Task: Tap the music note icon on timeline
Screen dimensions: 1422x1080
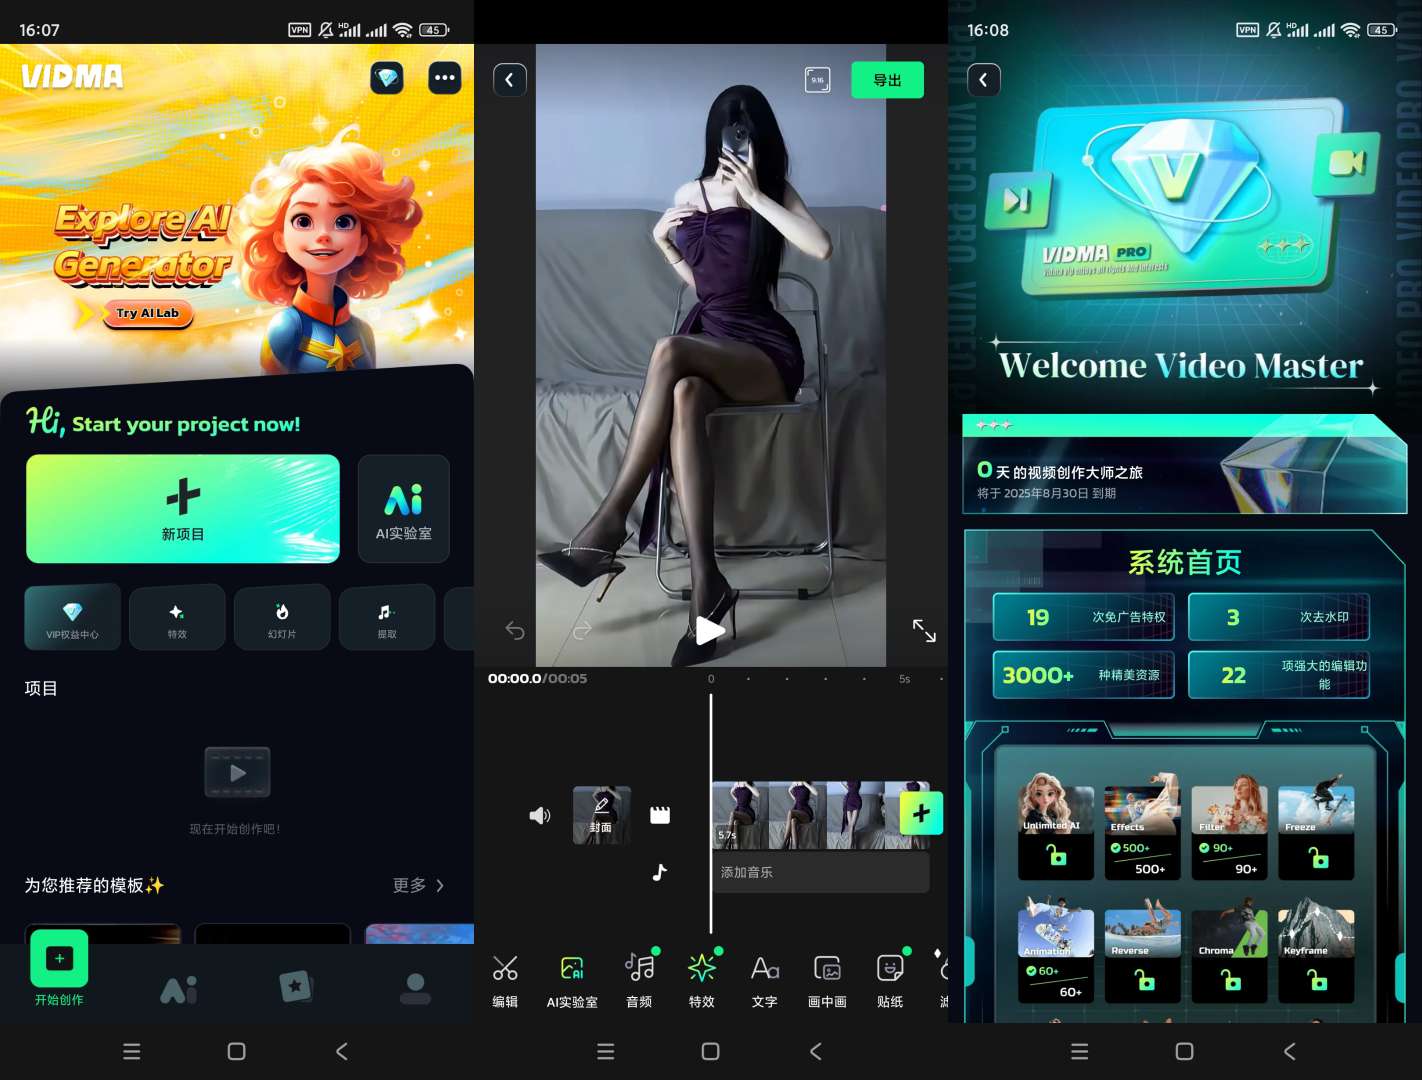Action: pyautogui.click(x=660, y=872)
